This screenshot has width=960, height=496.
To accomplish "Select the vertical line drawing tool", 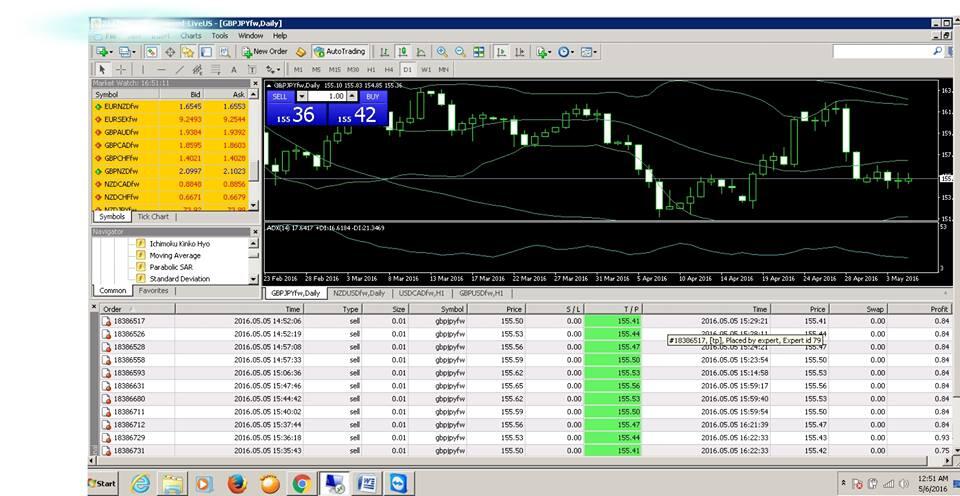I will click(x=143, y=69).
